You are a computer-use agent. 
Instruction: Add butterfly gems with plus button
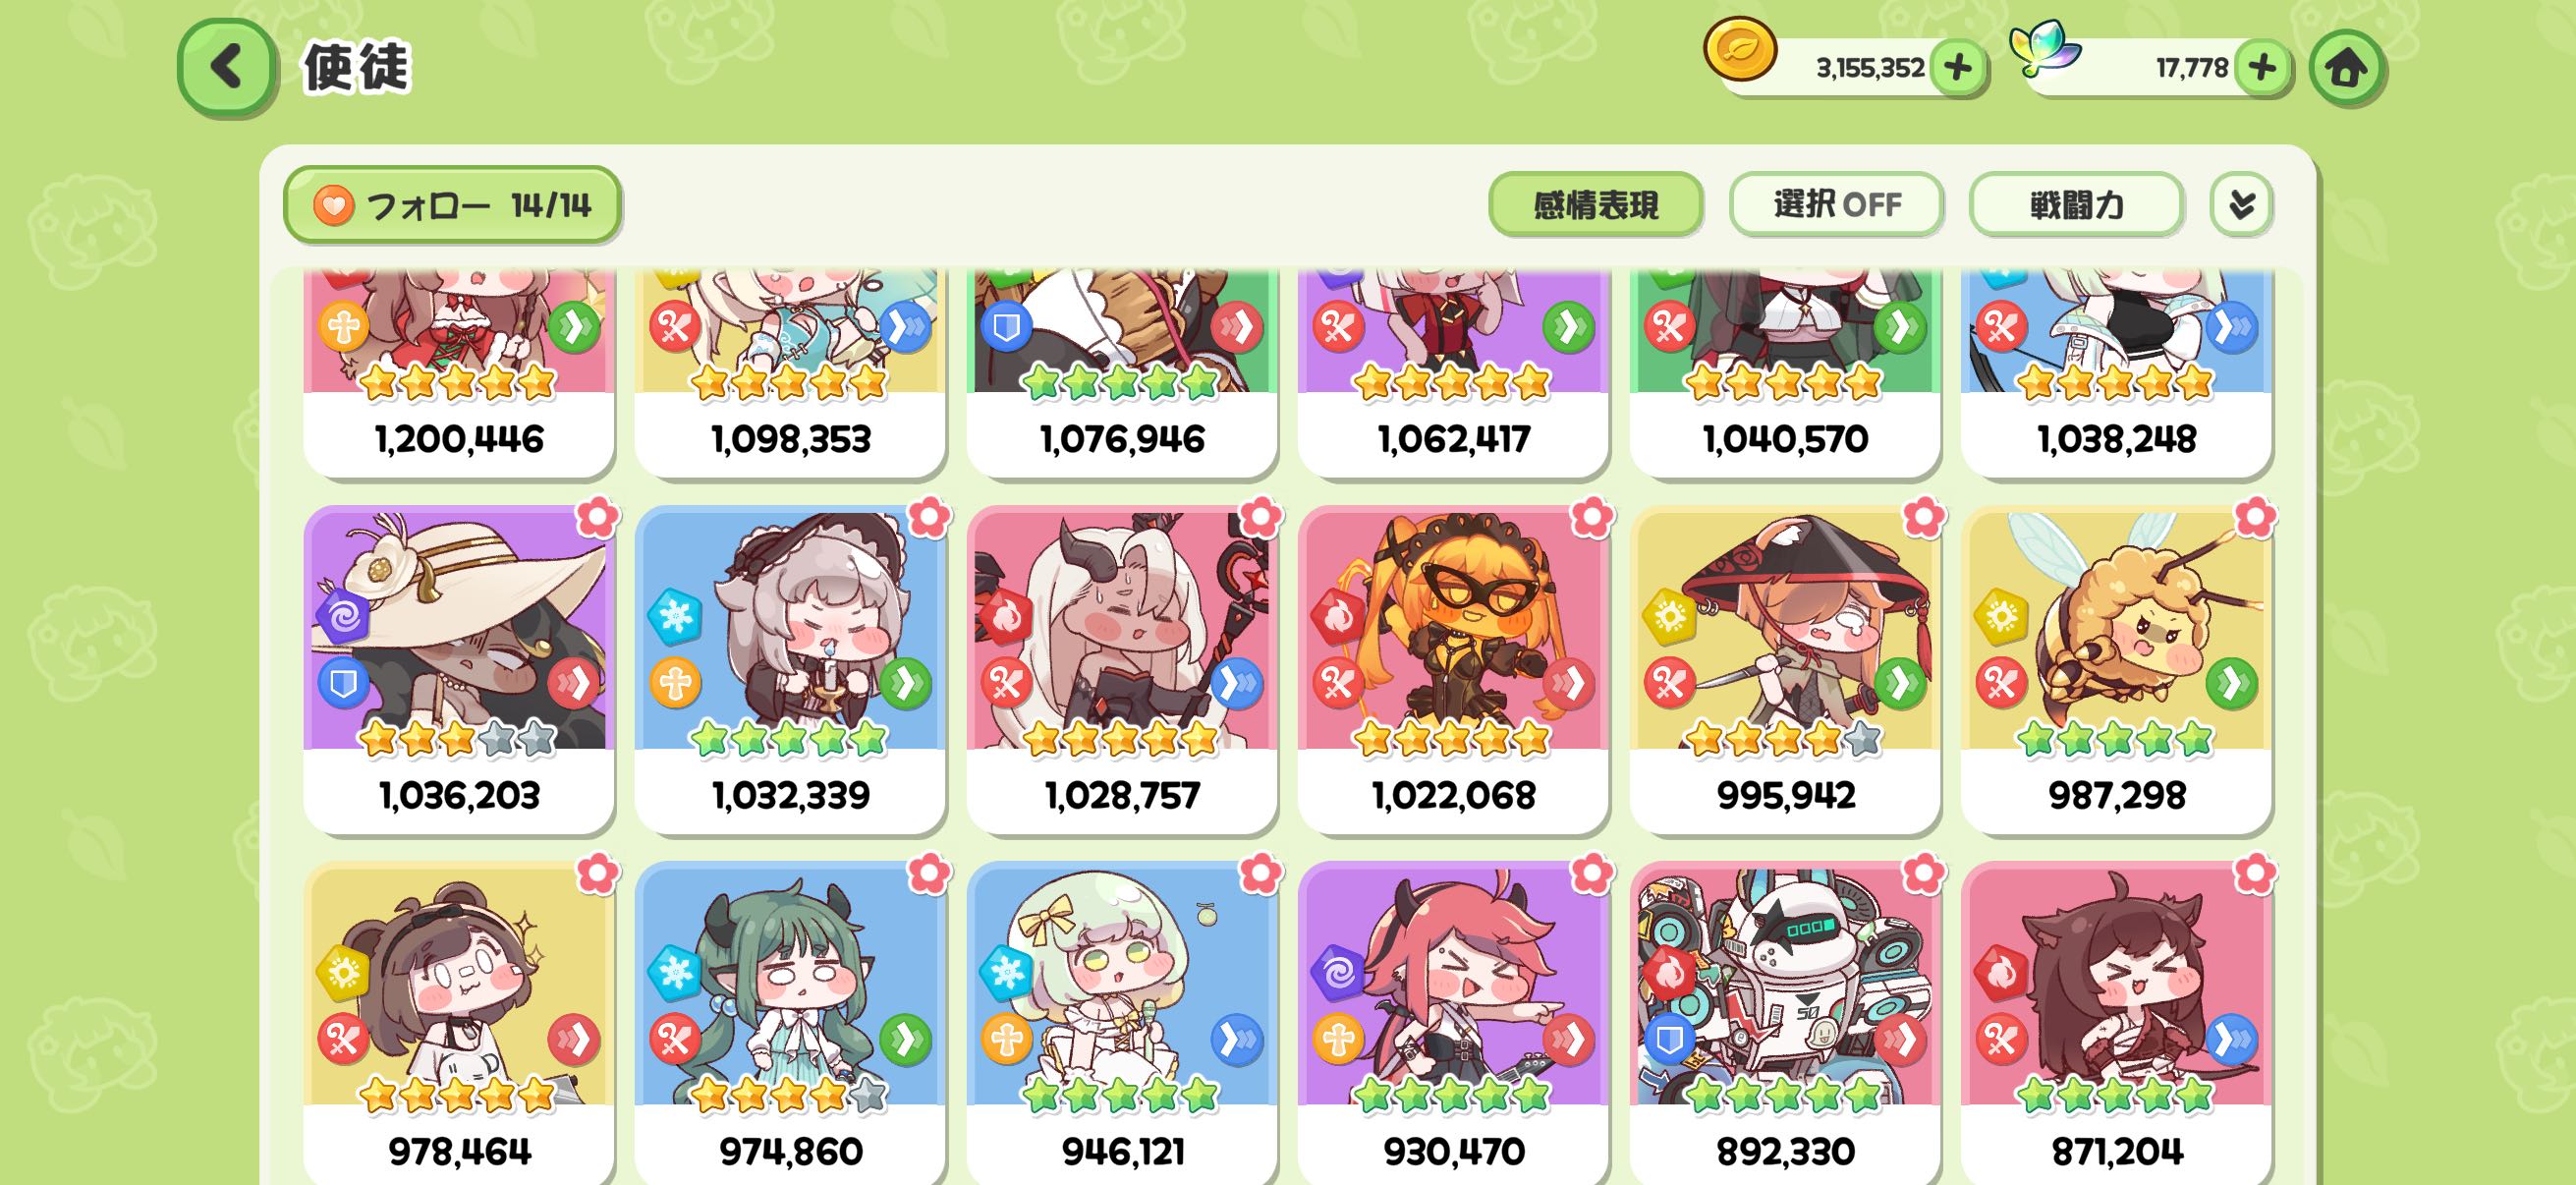pyautogui.click(x=2261, y=68)
